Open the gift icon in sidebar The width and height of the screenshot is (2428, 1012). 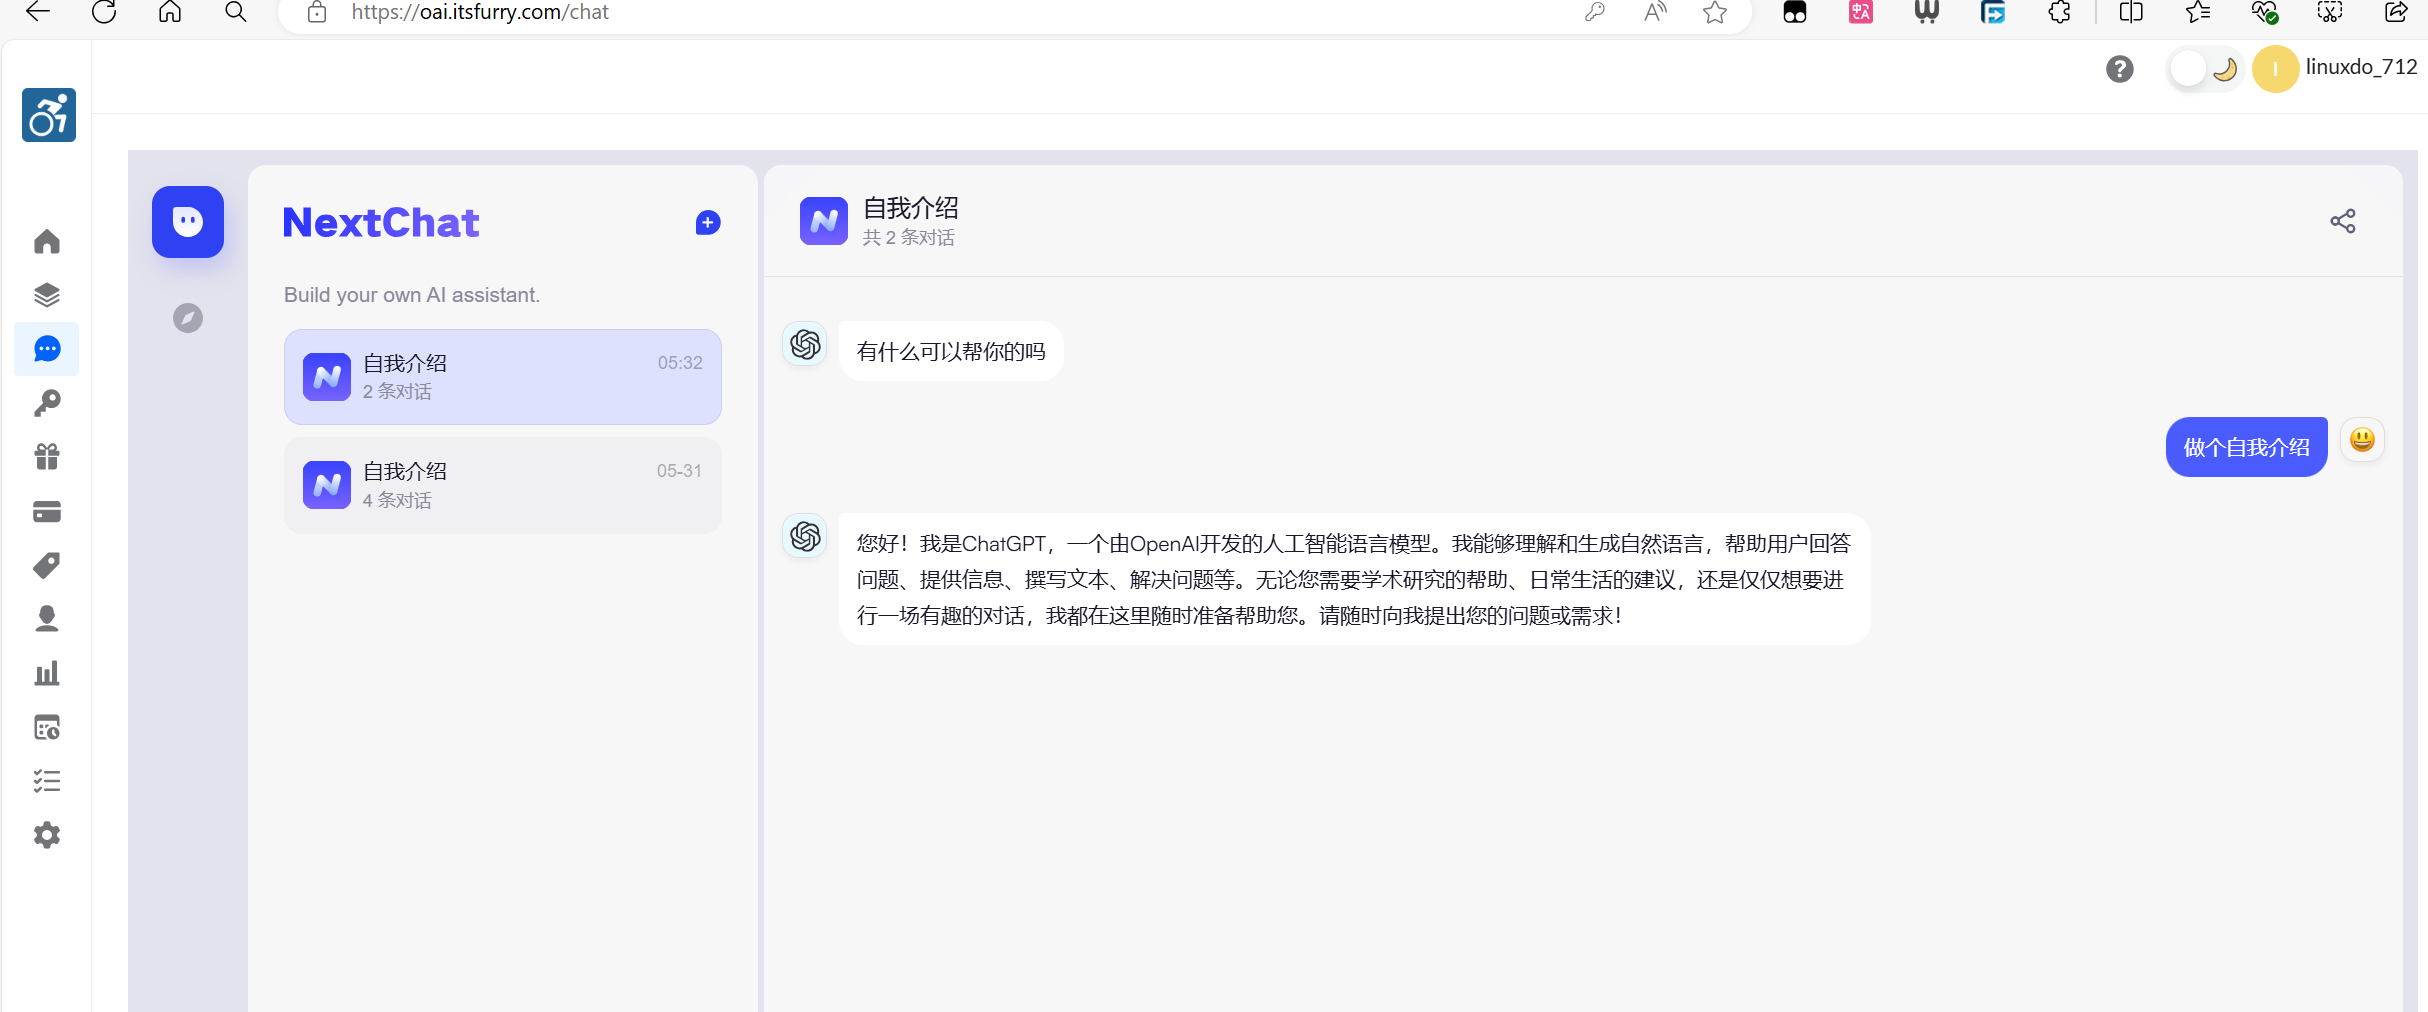pos(47,457)
